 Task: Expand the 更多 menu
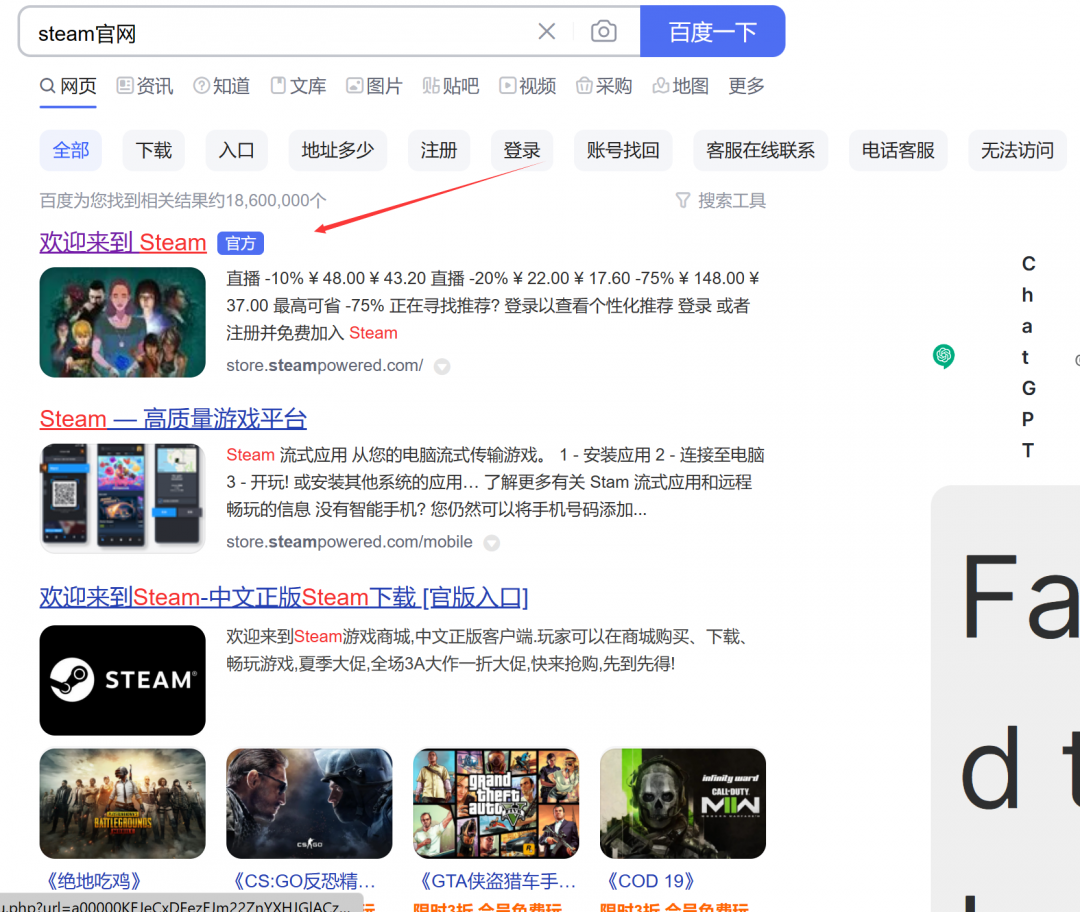[x=747, y=86]
